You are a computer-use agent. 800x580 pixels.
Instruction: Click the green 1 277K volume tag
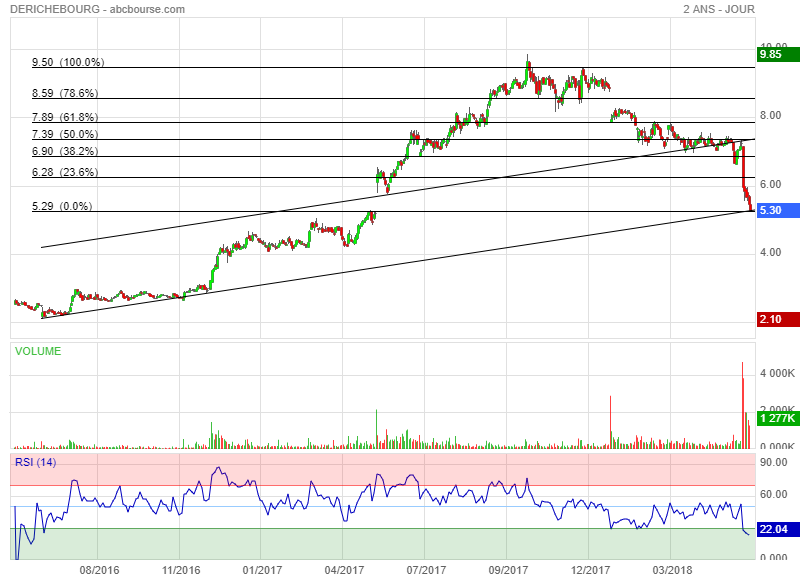778,418
